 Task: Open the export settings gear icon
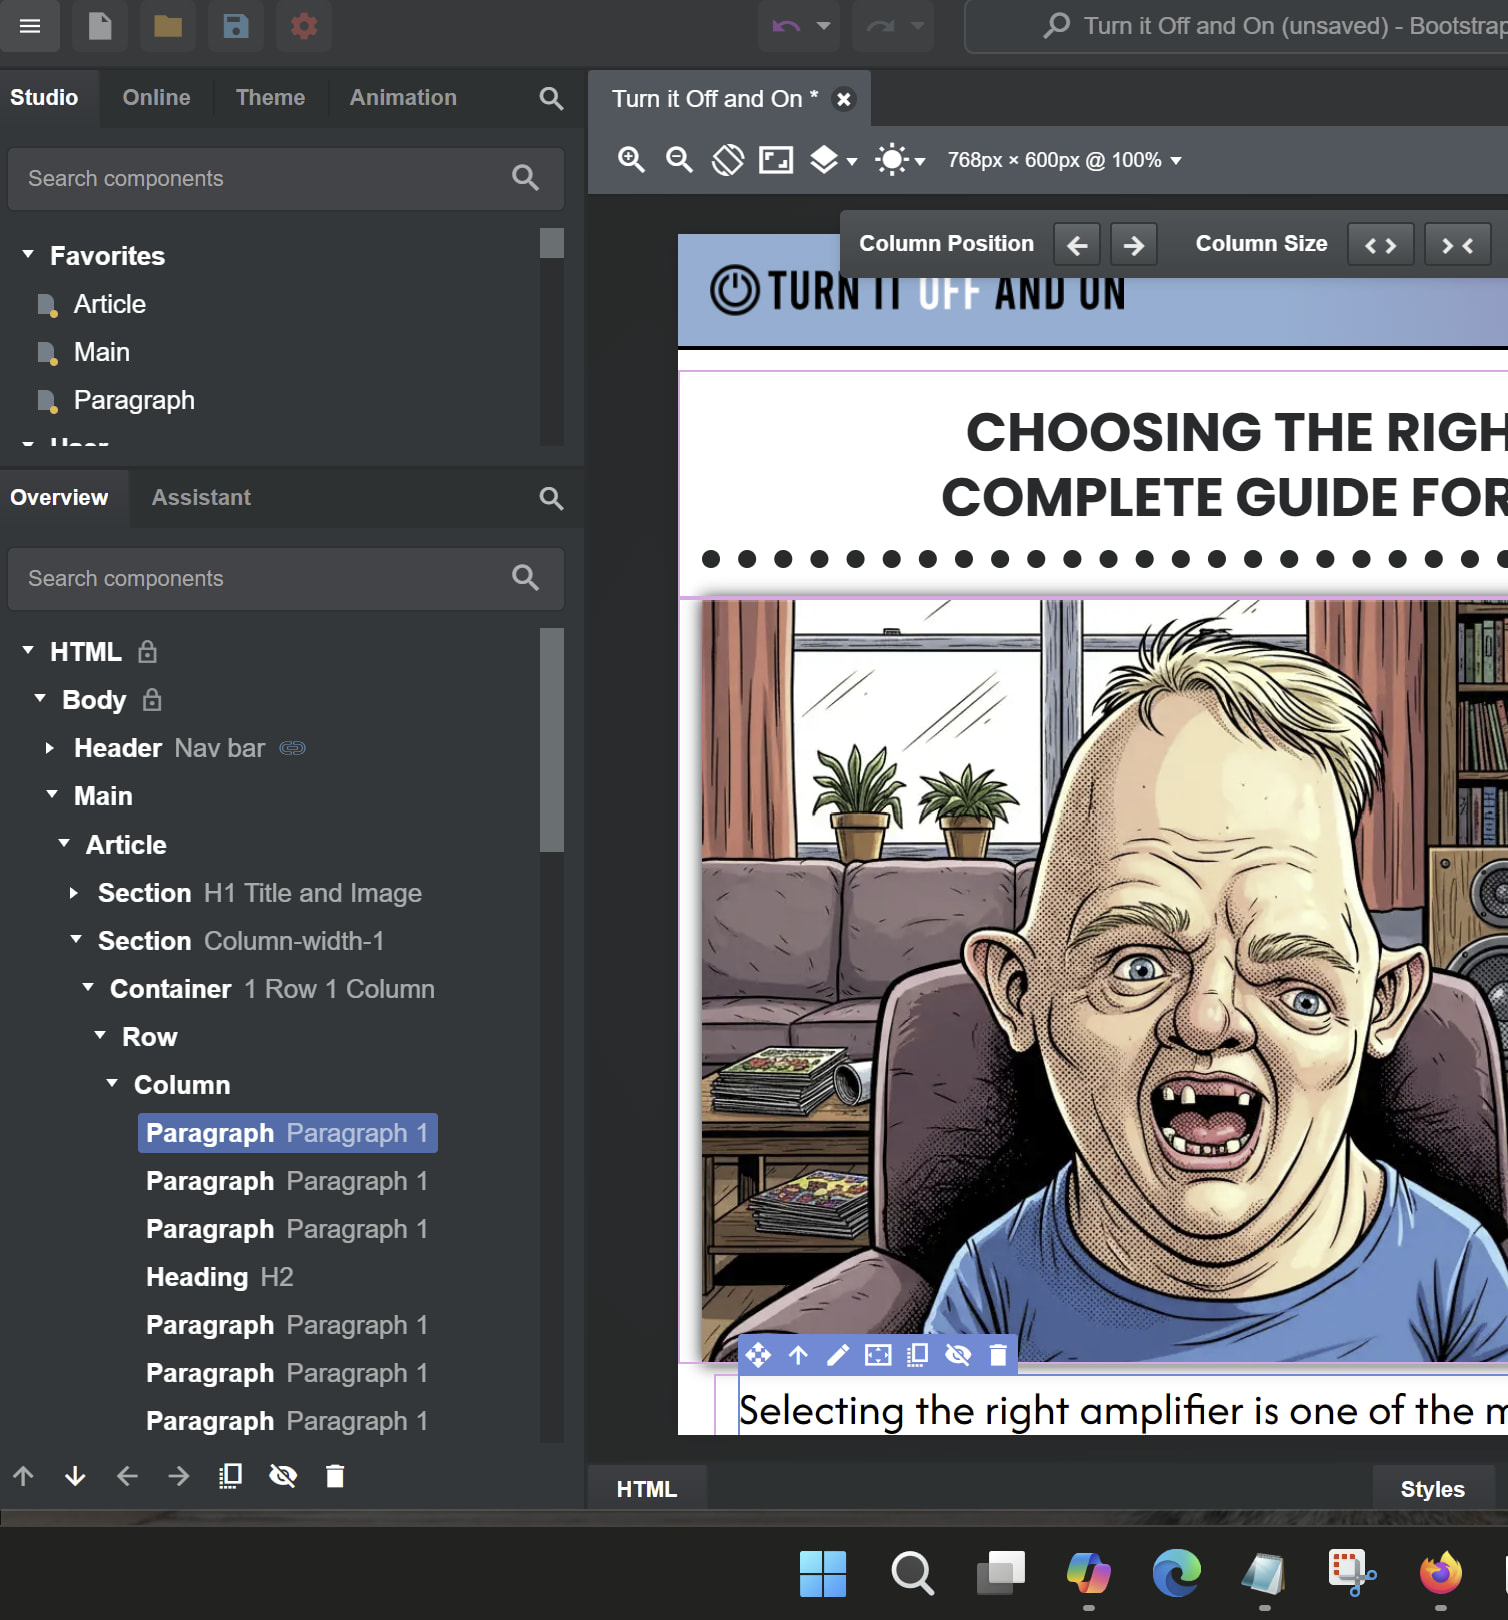303,26
